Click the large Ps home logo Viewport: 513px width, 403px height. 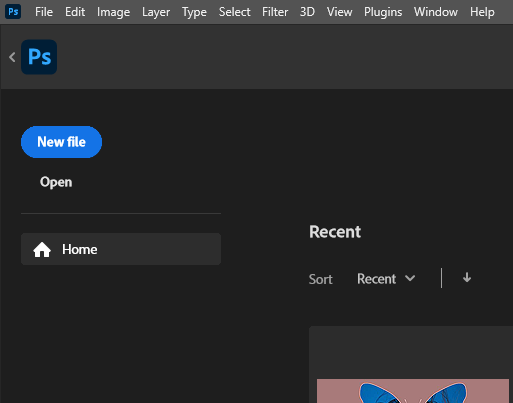coord(39,57)
